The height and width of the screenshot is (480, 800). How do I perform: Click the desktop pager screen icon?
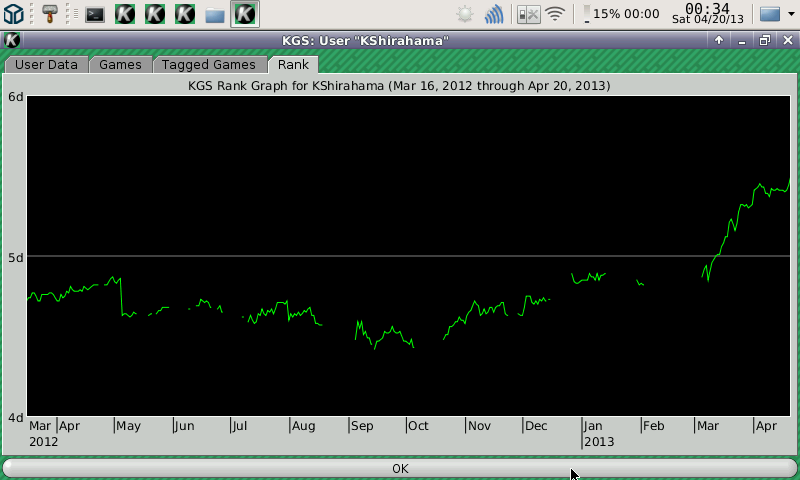point(770,14)
